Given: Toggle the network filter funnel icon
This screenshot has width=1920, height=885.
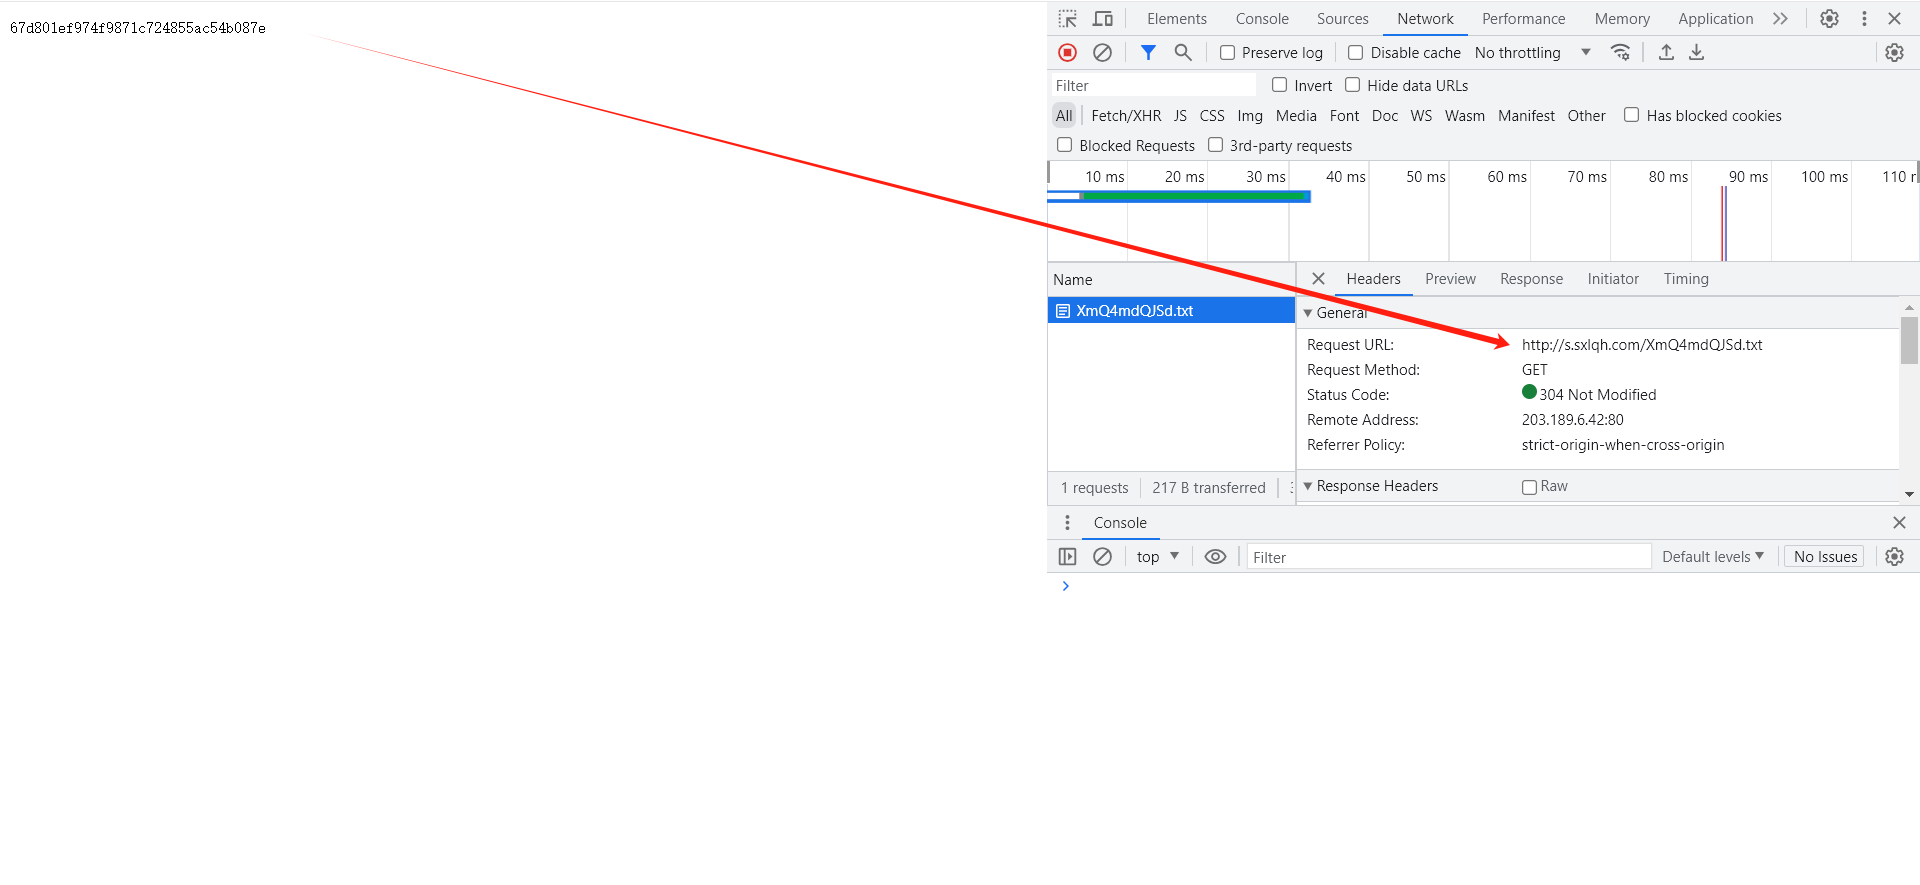Looking at the screenshot, I should point(1148,53).
